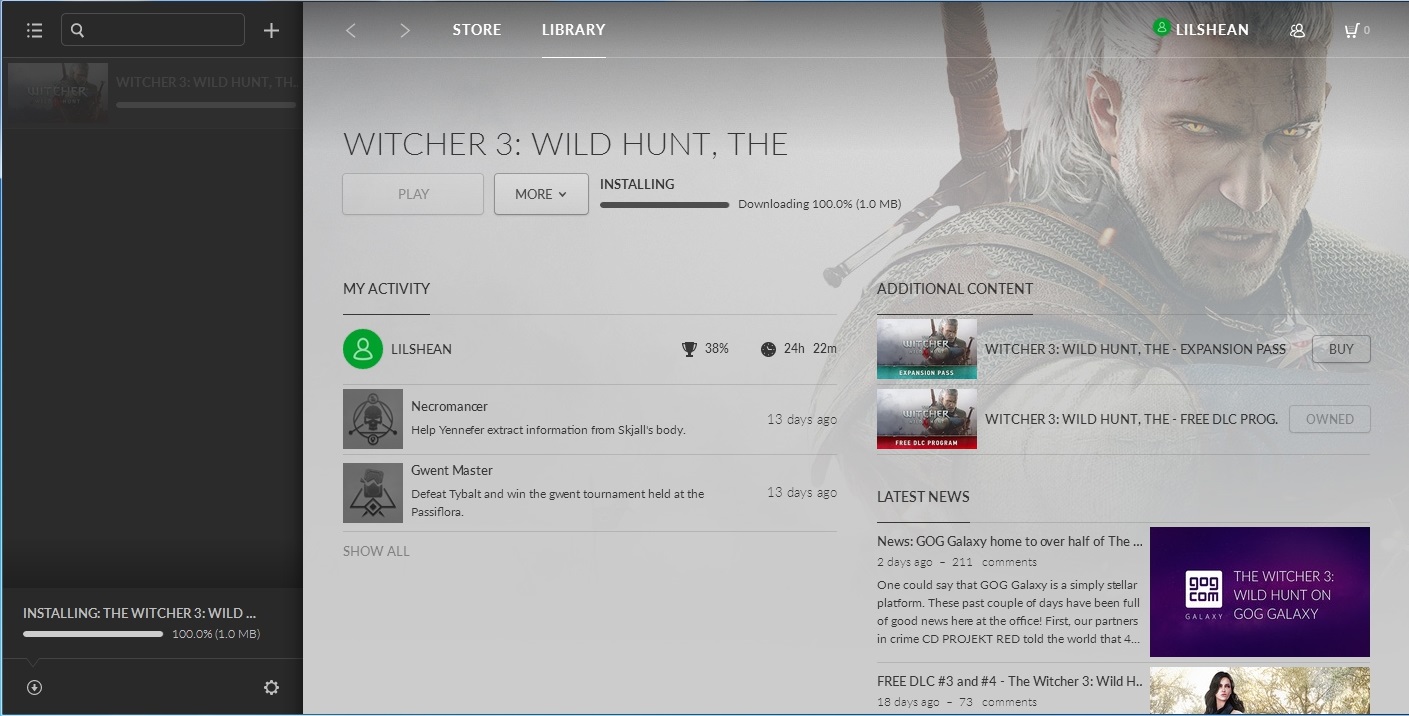Toggle the library list view icon

[x=35, y=30]
